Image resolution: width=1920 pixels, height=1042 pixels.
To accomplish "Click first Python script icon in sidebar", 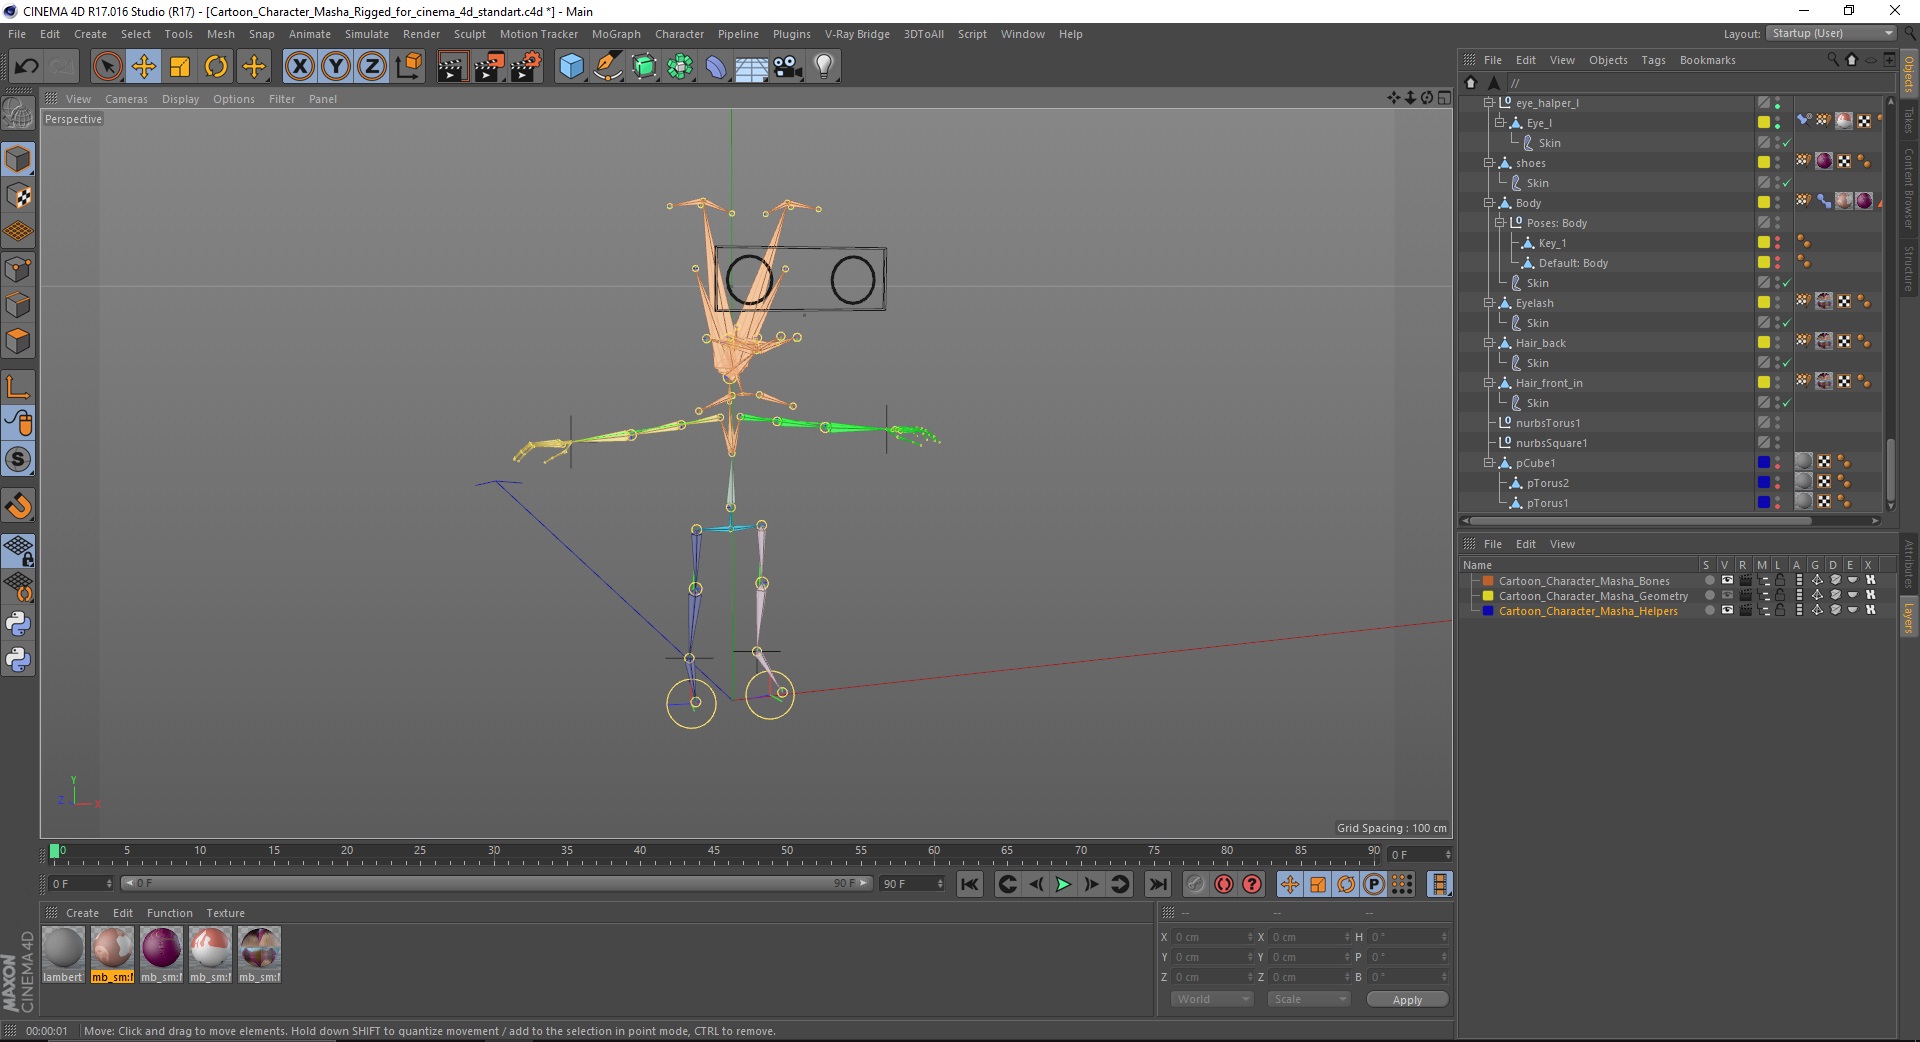I will coord(18,624).
